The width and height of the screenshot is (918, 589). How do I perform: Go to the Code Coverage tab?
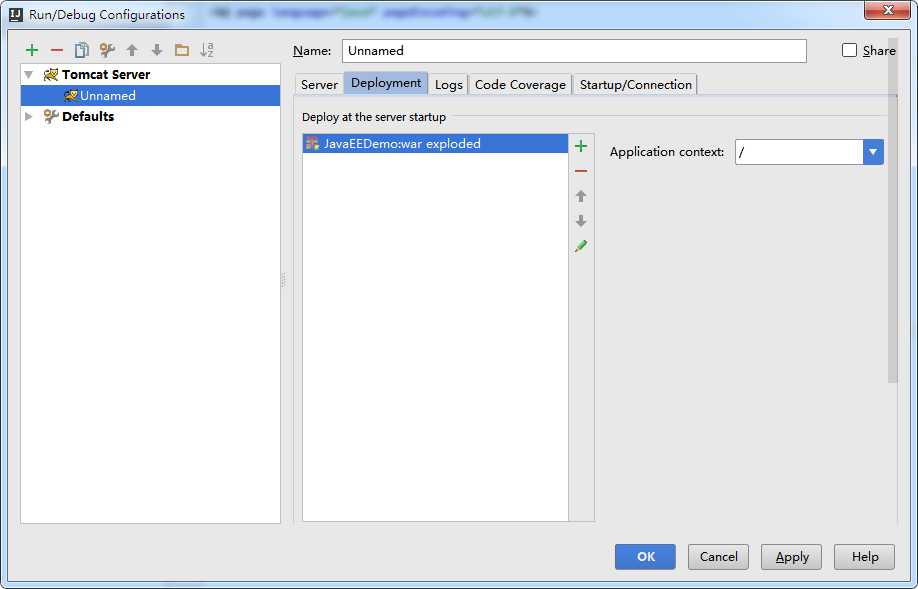(520, 84)
